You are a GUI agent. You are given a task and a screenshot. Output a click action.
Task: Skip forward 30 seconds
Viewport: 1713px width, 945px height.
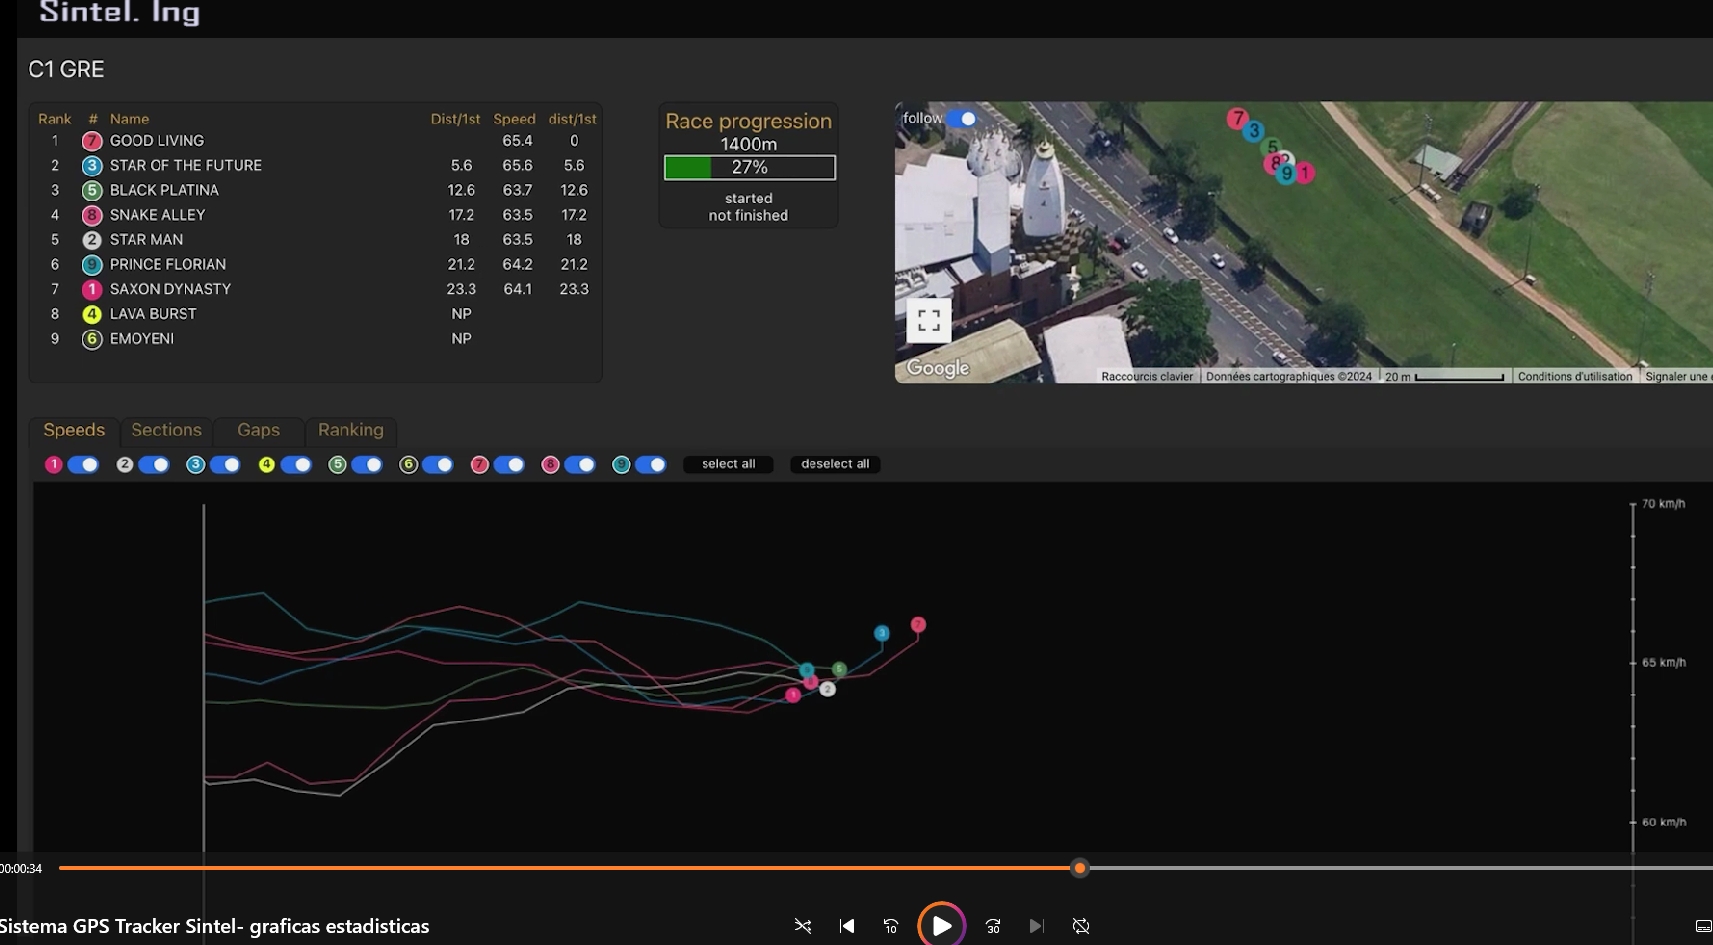(993, 926)
